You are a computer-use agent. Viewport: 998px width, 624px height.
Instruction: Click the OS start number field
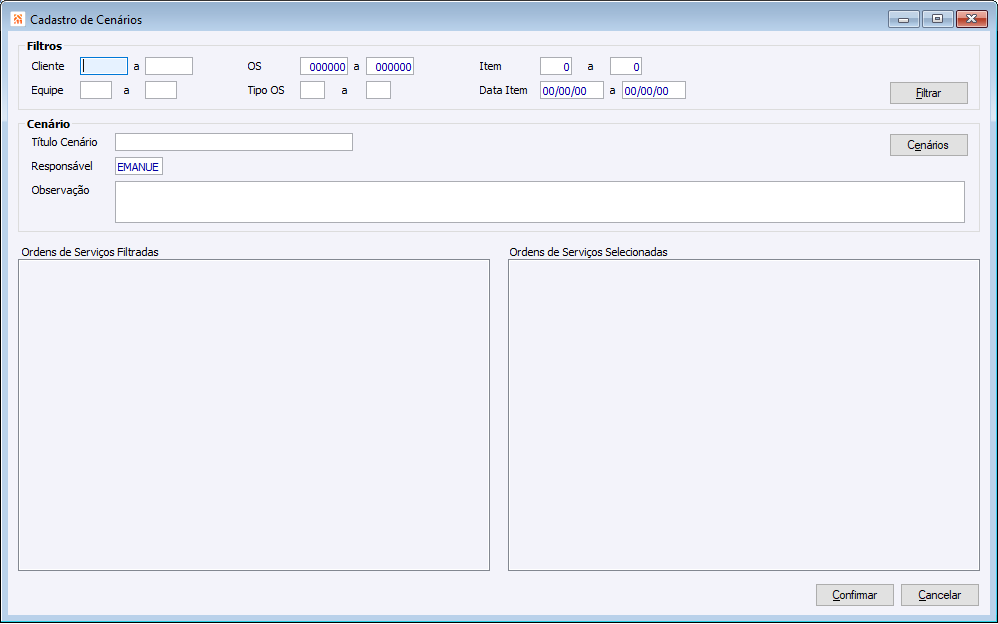coord(324,66)
